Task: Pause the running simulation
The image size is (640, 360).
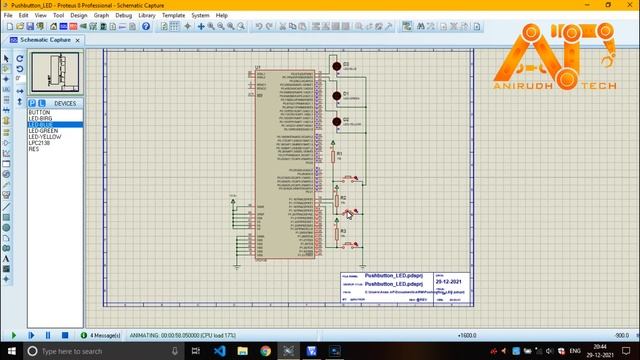Action: coord(48,335)
